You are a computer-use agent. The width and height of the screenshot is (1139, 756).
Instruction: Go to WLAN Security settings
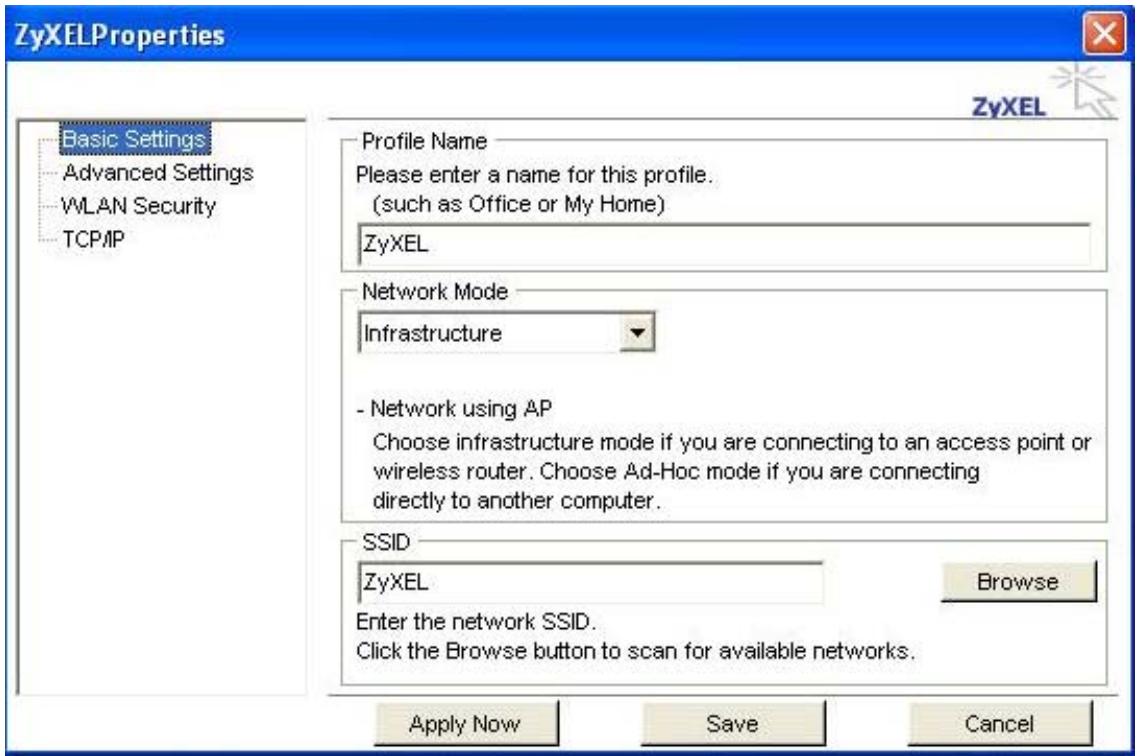coord(138,206)
